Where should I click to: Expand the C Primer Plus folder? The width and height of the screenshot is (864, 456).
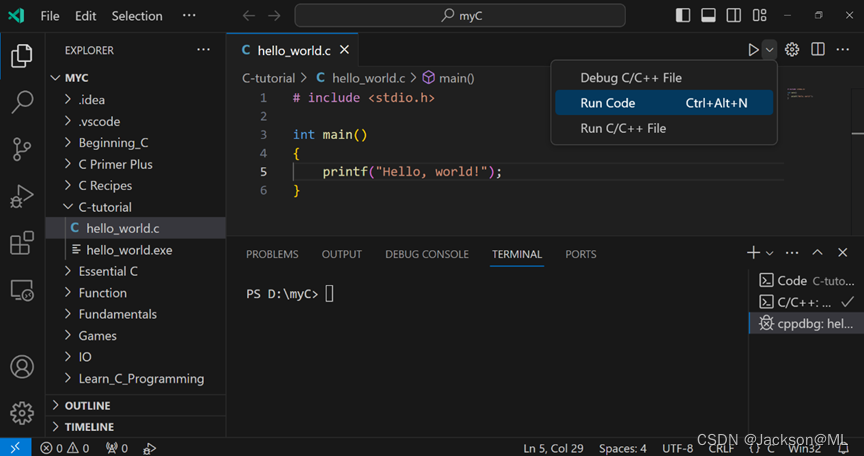136,164
